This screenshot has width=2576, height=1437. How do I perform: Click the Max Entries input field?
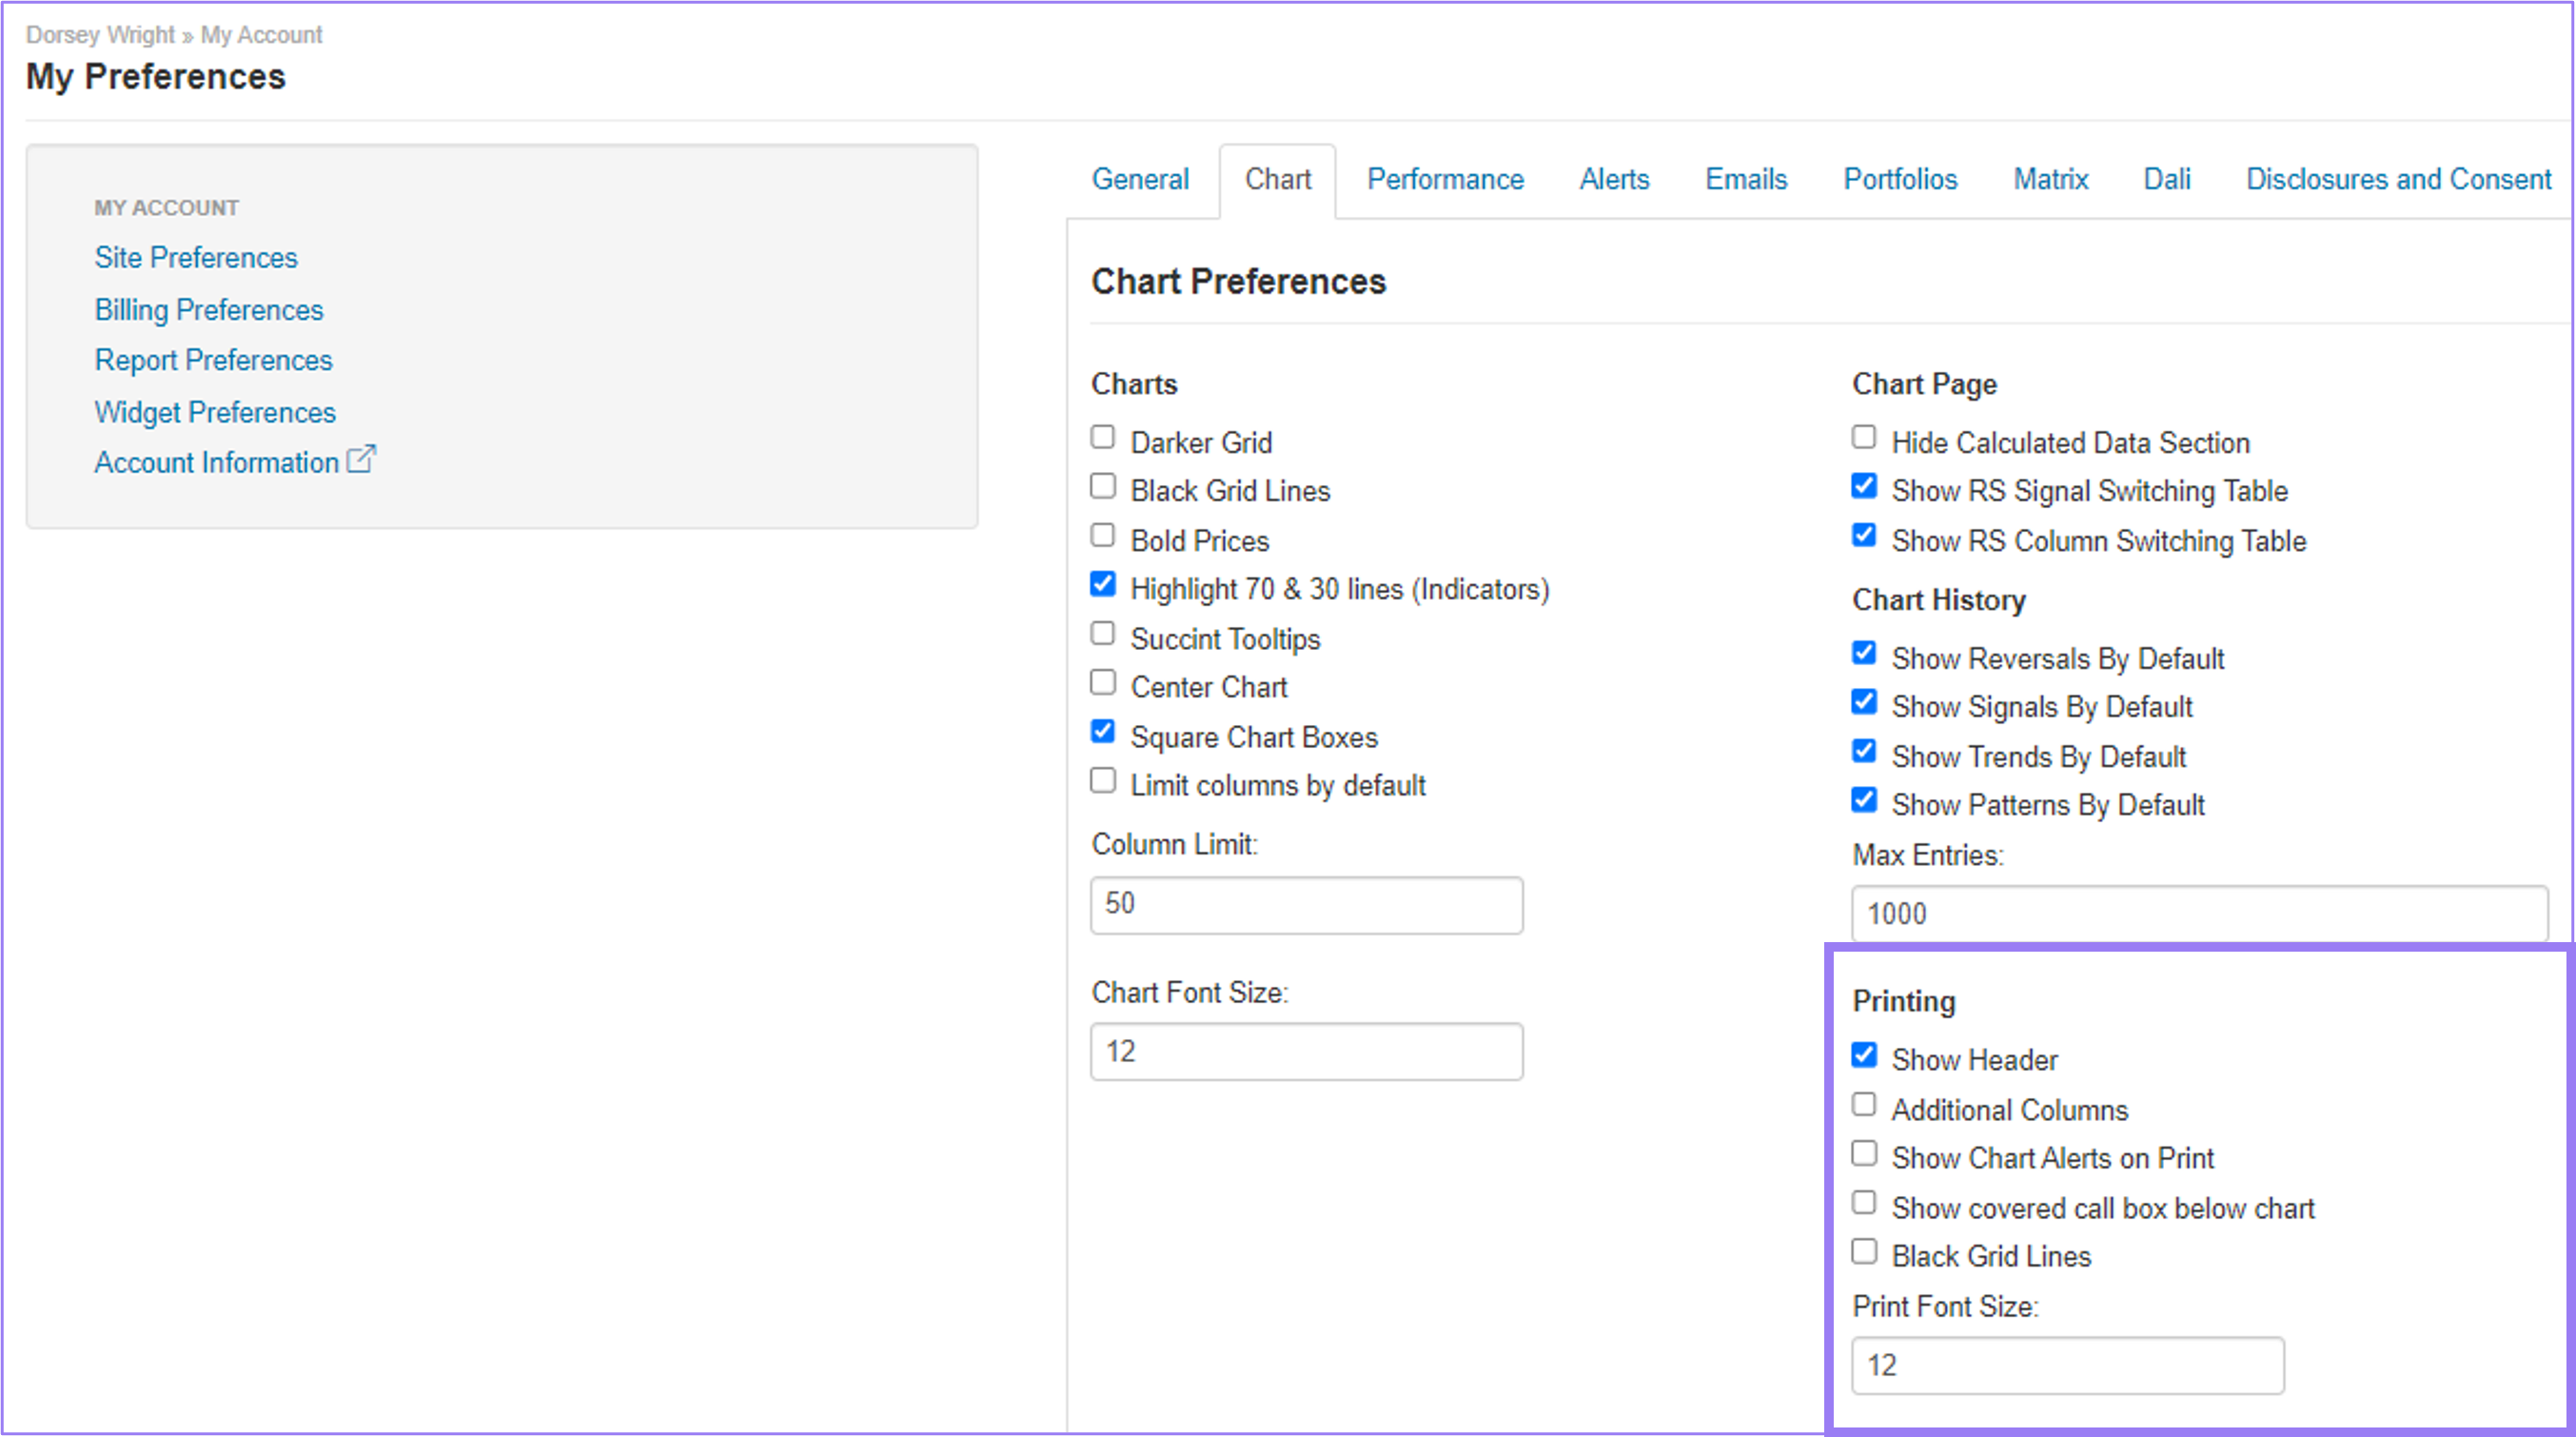[x=2200, y=913]
